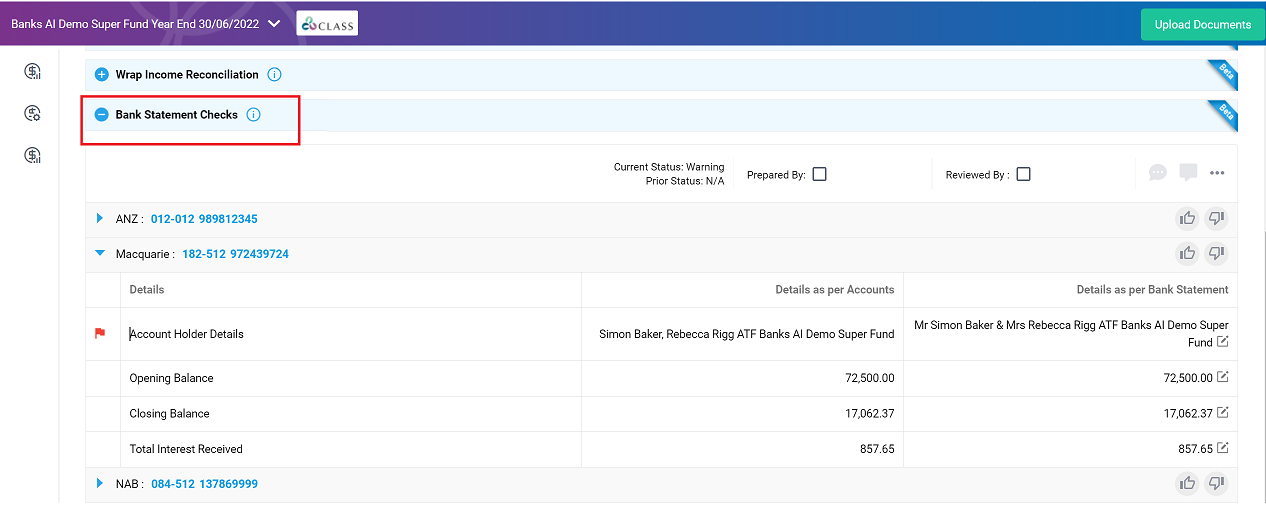The image size is (1266, 511).
Task: Open Macquarie account link 182-512 972439724
Action: click(x=235, y=254)
